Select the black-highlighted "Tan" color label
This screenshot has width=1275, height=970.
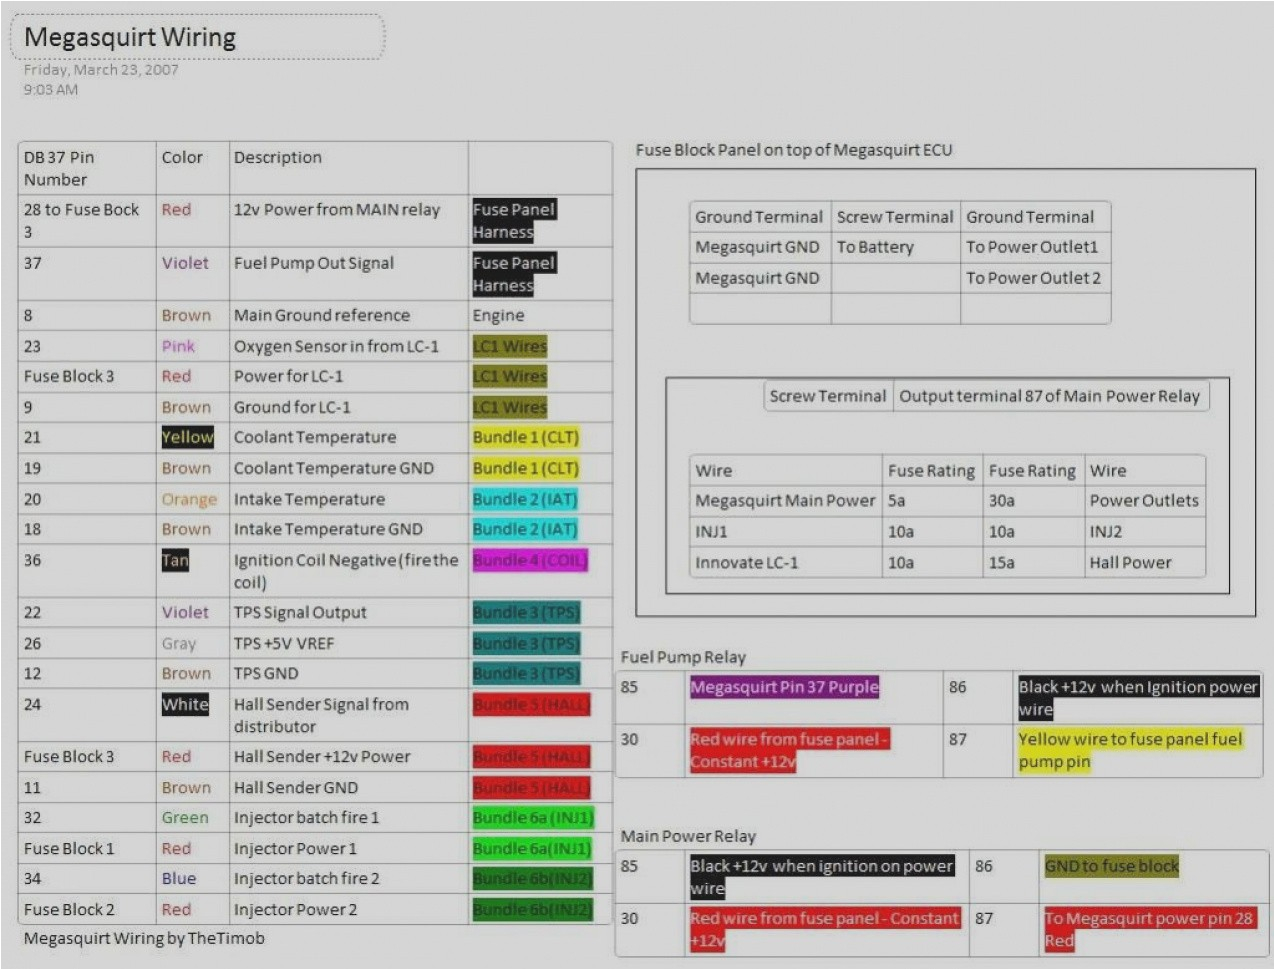tap(174, 560)
